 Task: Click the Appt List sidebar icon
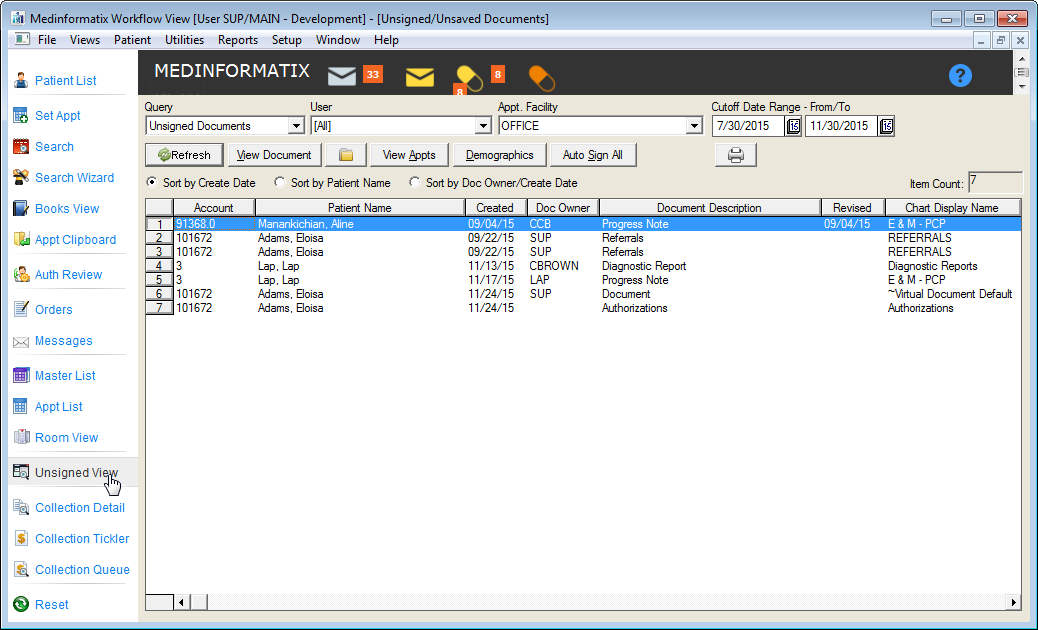click(21, 406)
